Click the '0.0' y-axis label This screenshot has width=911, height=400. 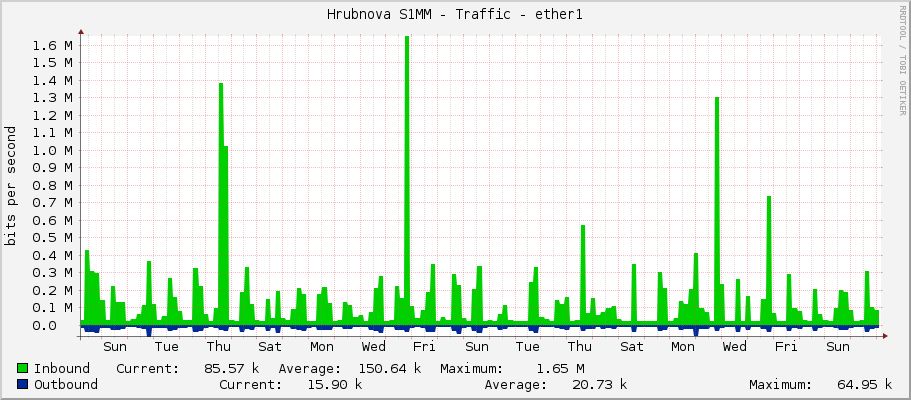(44, 325)
